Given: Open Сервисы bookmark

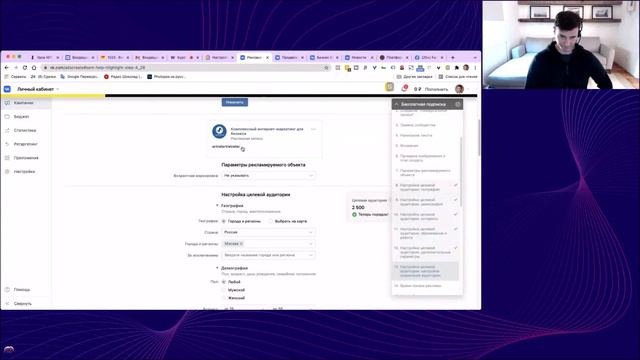Looking at the screenshot, I should 16,77.
